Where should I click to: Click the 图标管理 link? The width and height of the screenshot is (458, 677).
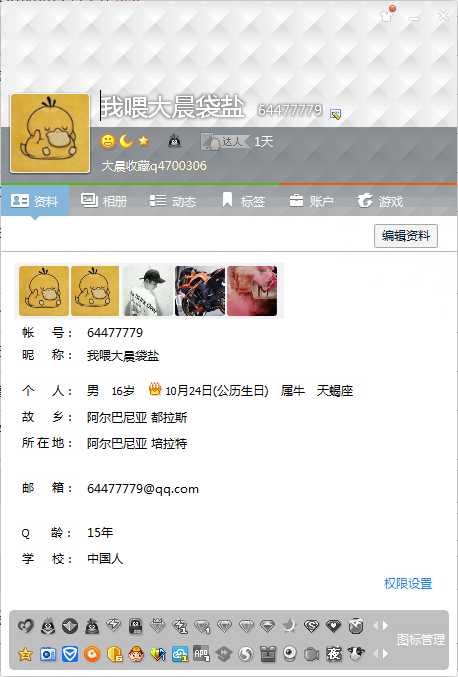(x=421, y=640)
